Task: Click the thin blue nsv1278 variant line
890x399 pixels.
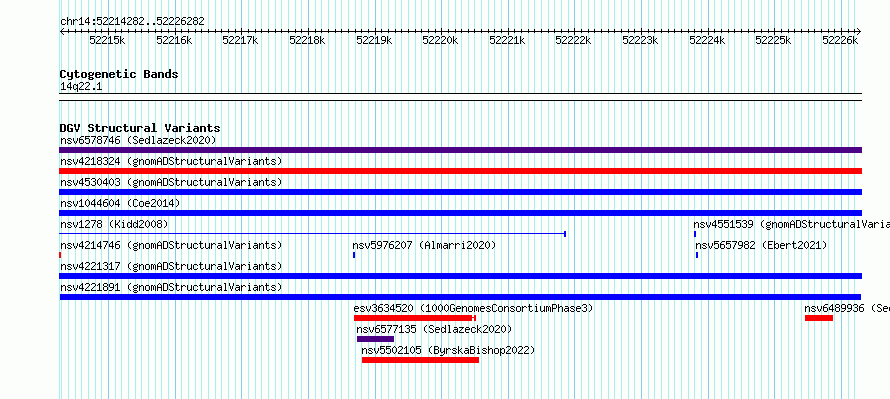Action: tap(313, 234)
